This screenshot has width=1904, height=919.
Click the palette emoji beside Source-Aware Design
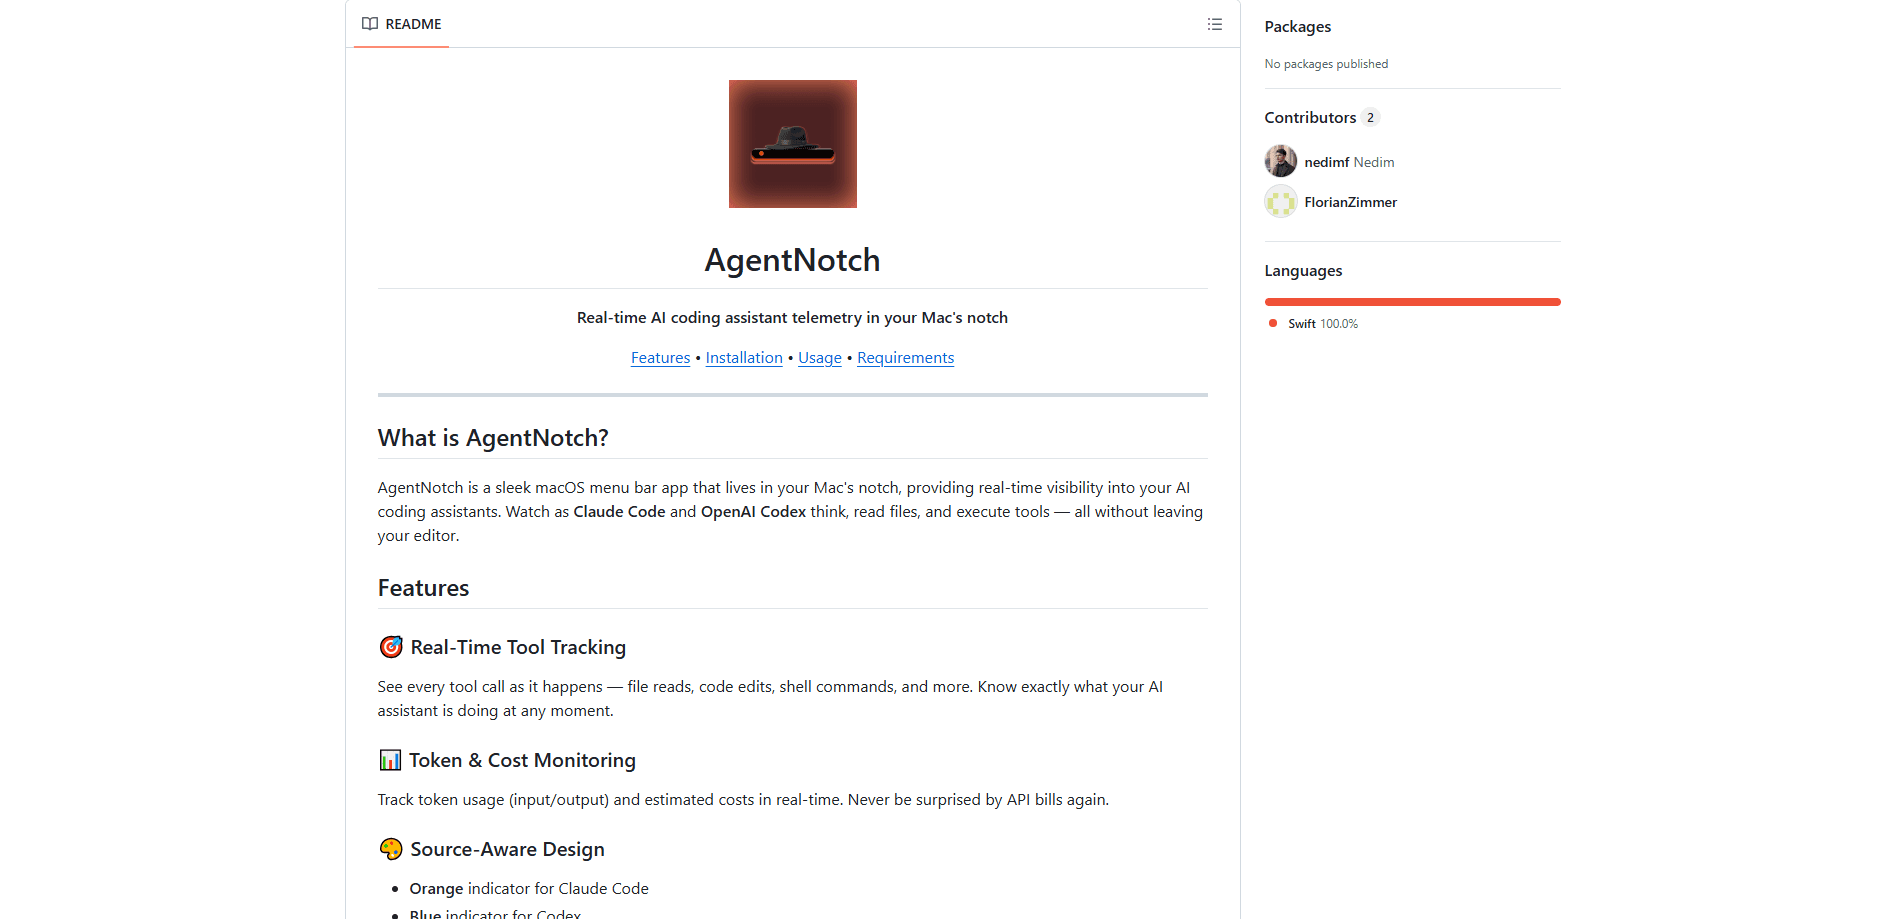[391, 849]
